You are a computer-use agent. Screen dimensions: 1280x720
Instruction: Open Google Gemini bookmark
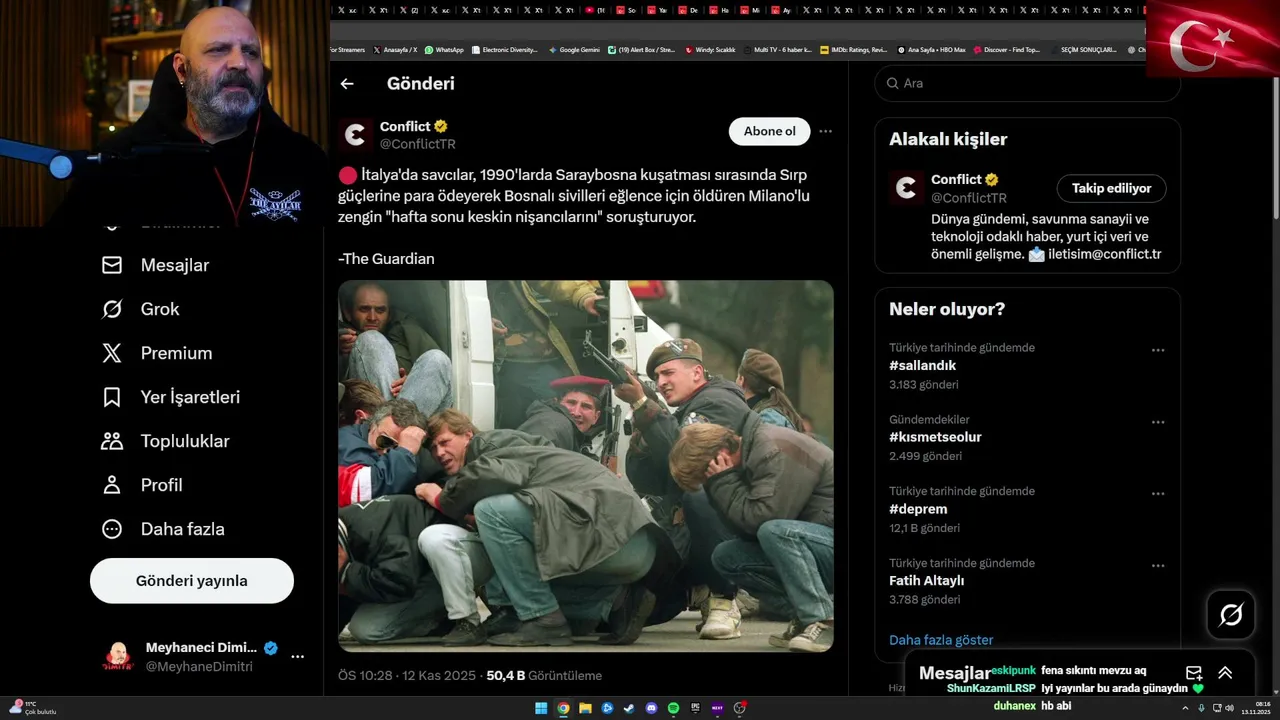tap(574, 49)
